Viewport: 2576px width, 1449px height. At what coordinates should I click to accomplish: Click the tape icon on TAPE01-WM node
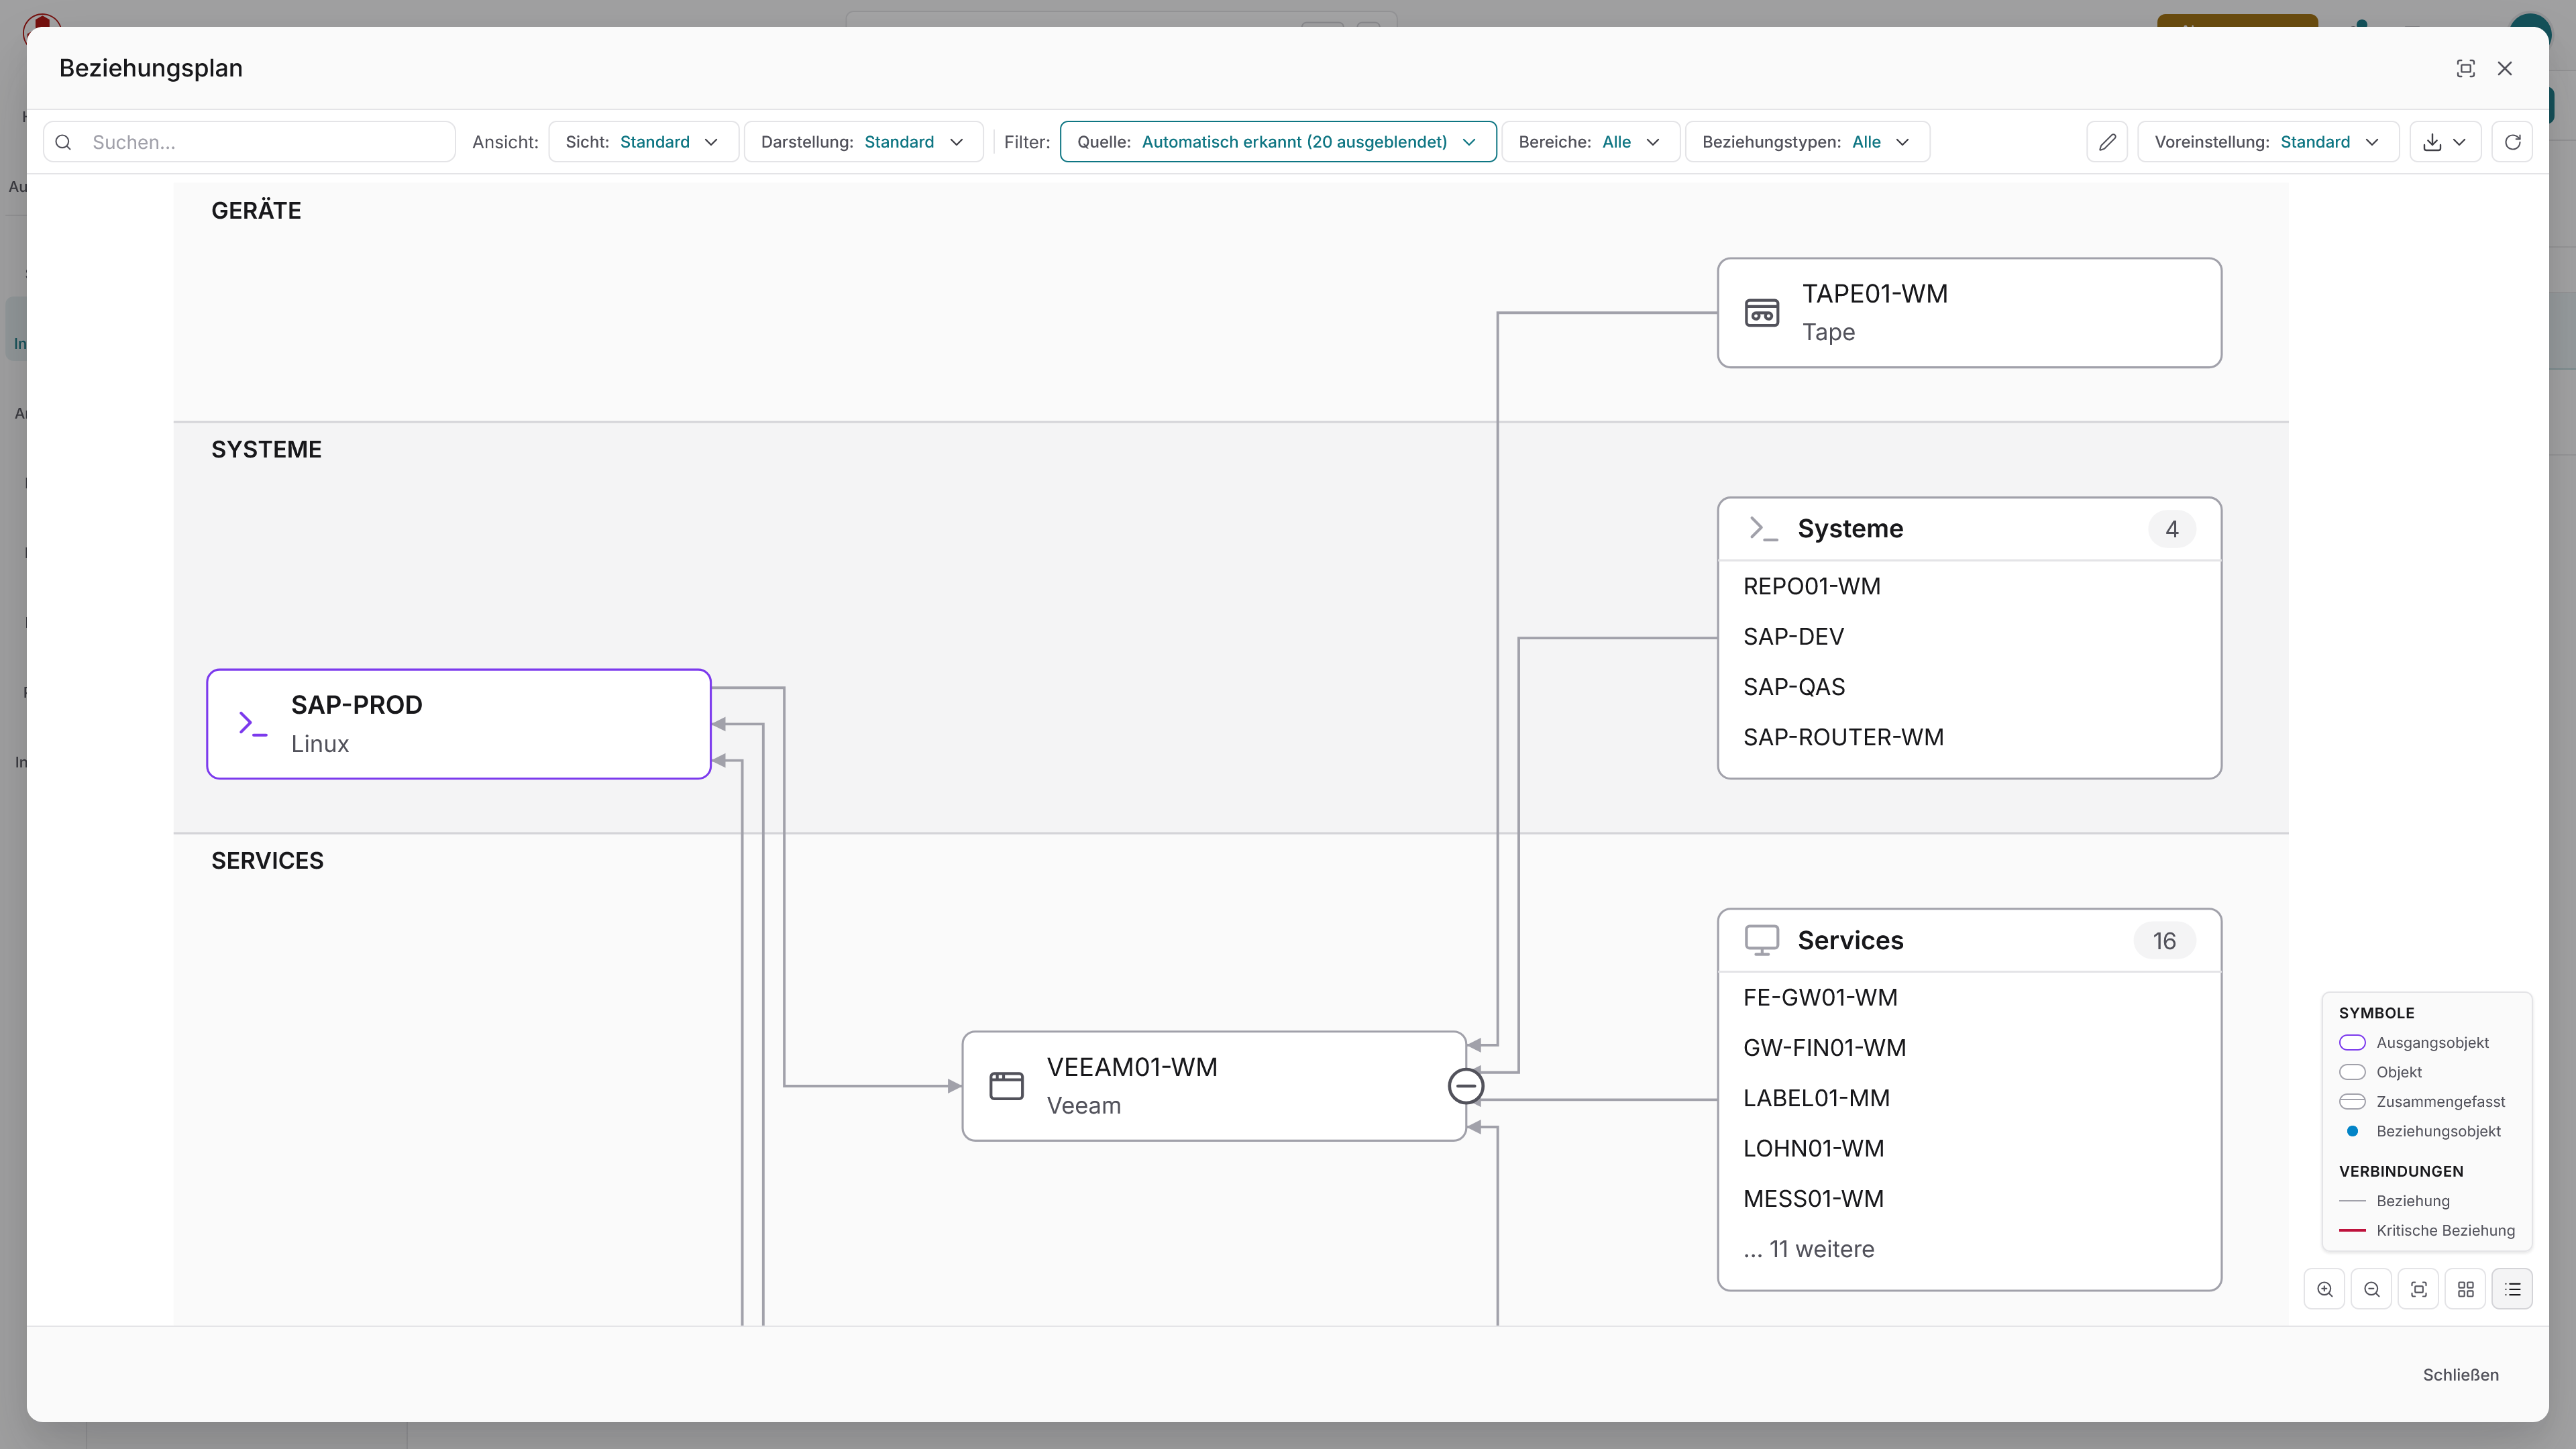tap(1762, 313)
